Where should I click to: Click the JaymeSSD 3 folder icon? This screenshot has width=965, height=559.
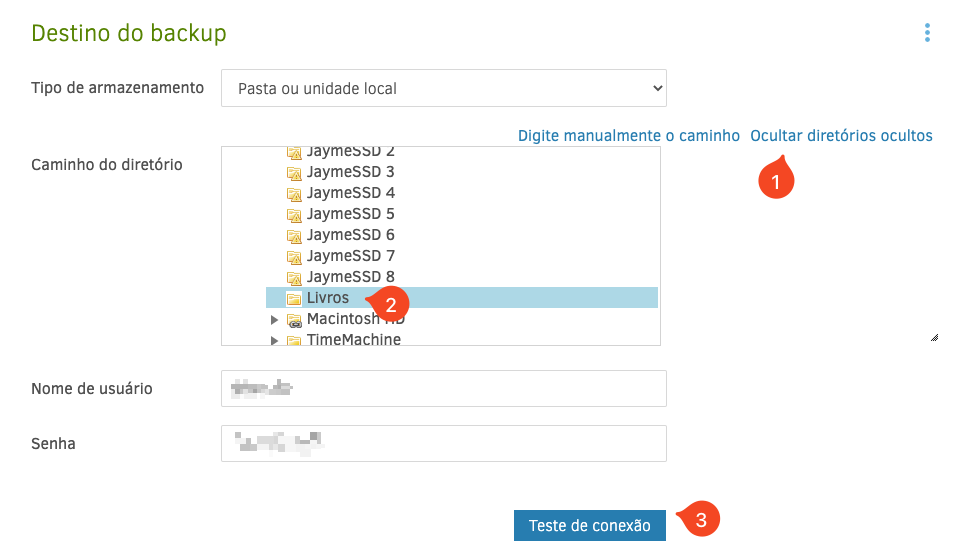[x=294, y=172]
